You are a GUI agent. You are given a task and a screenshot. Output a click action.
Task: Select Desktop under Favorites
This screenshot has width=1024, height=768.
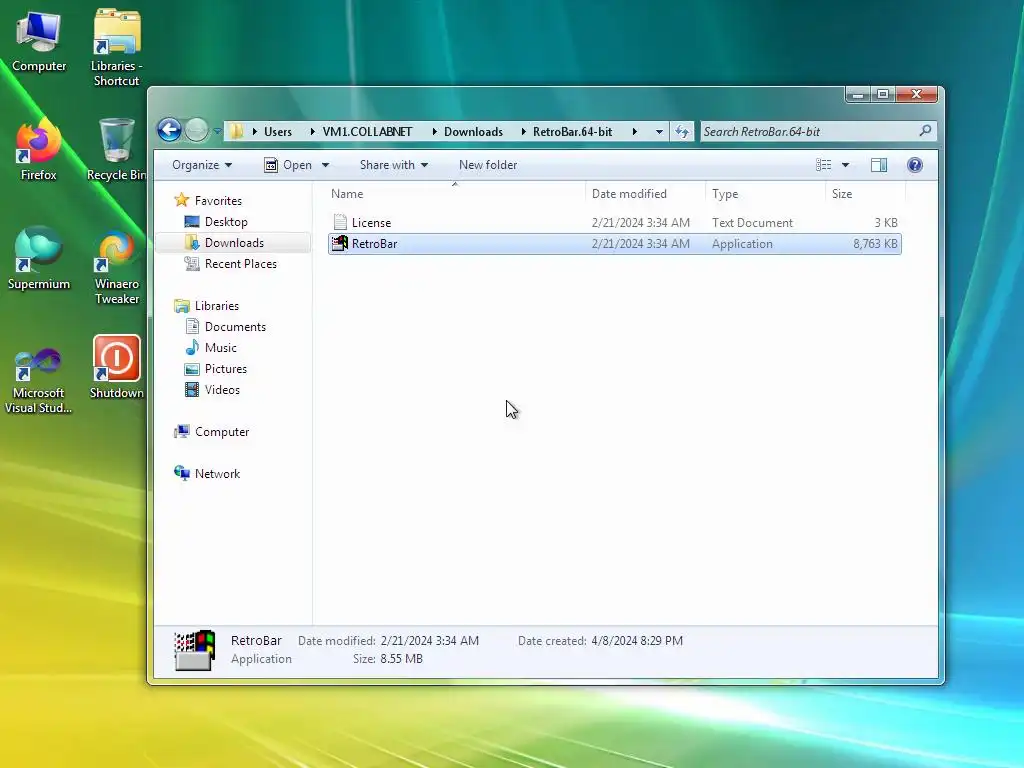pos(226,221)
